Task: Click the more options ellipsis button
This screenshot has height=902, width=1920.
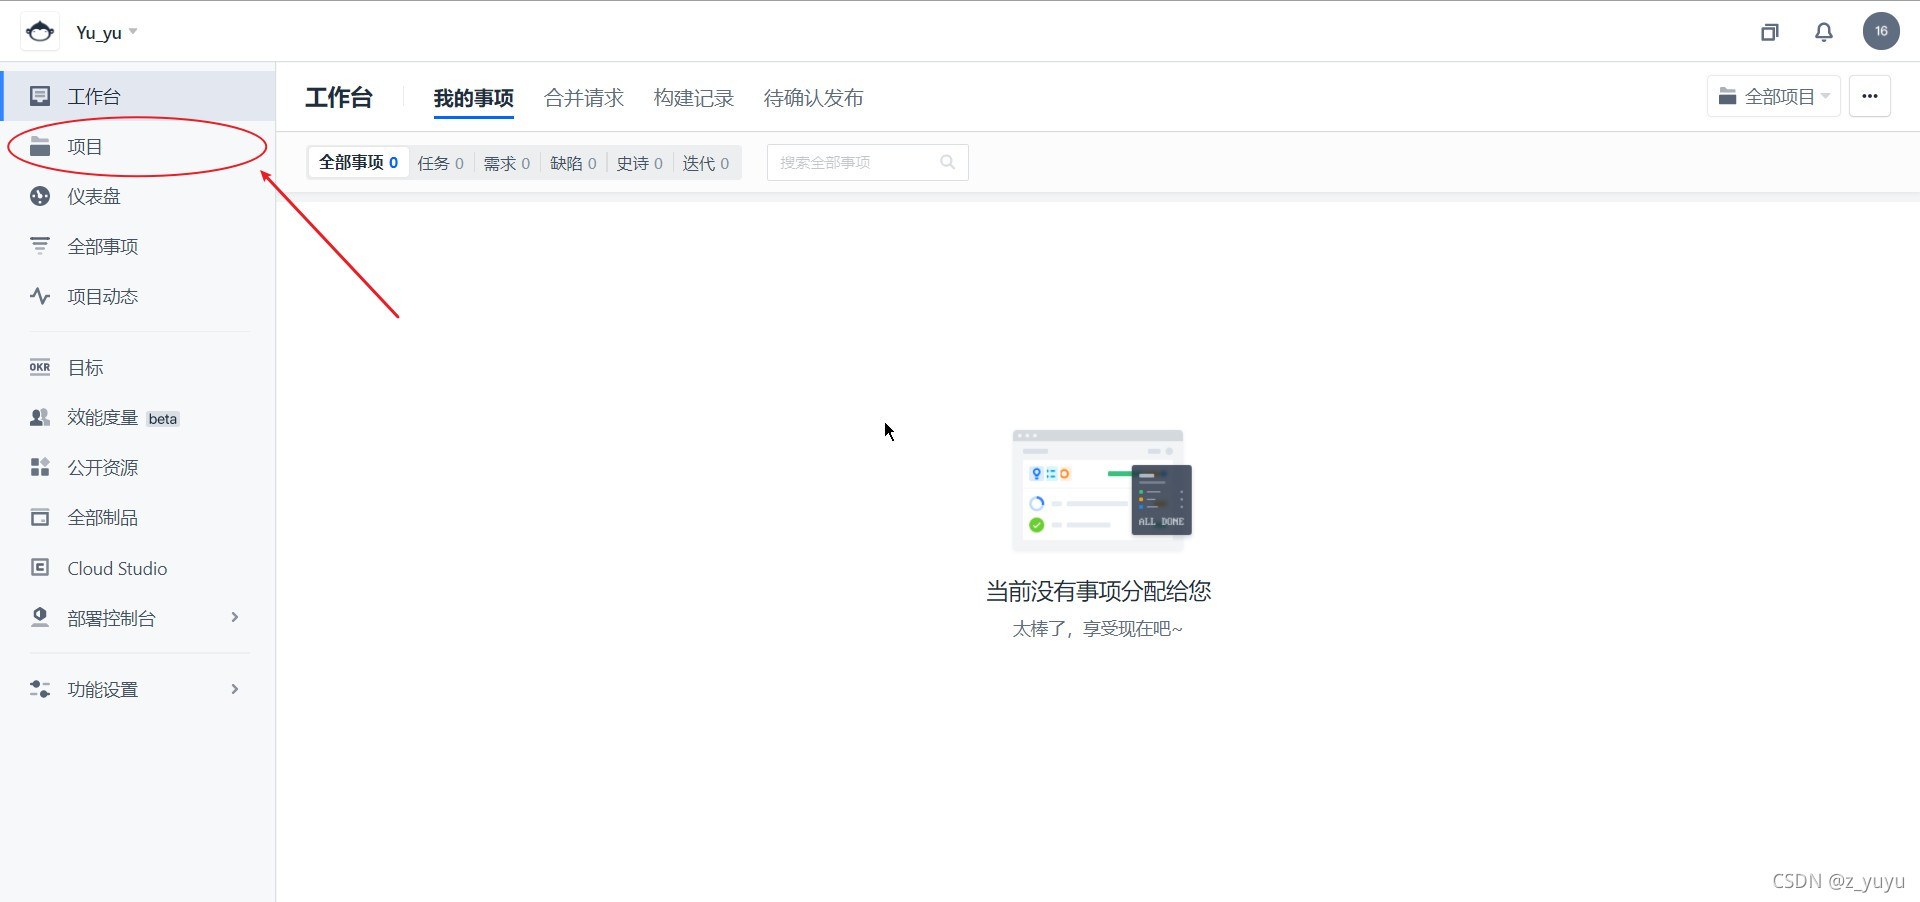Action: coord(1870,96)
